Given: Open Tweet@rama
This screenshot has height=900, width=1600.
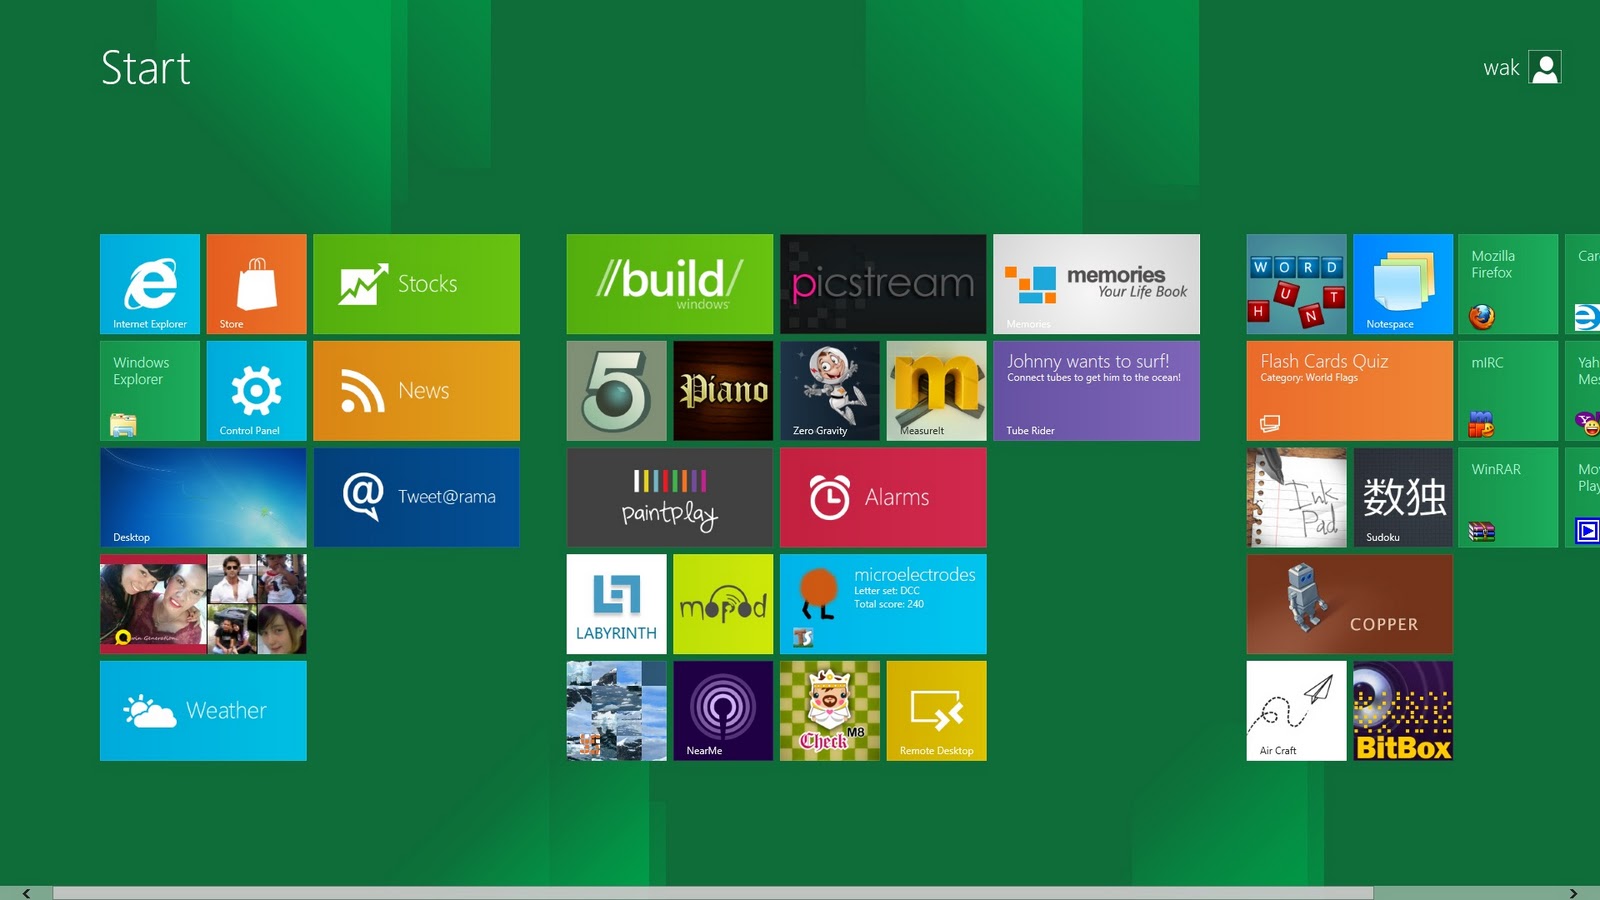Looking at the screenshot, I should tap(417, 497).
